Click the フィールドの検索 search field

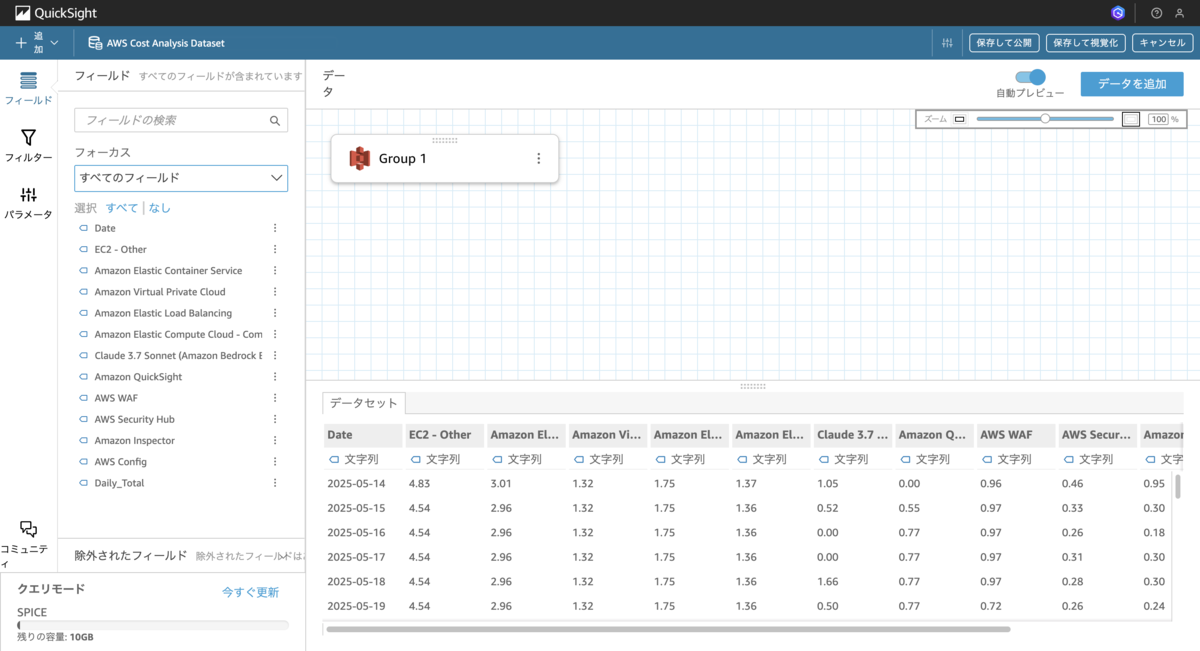181,120
